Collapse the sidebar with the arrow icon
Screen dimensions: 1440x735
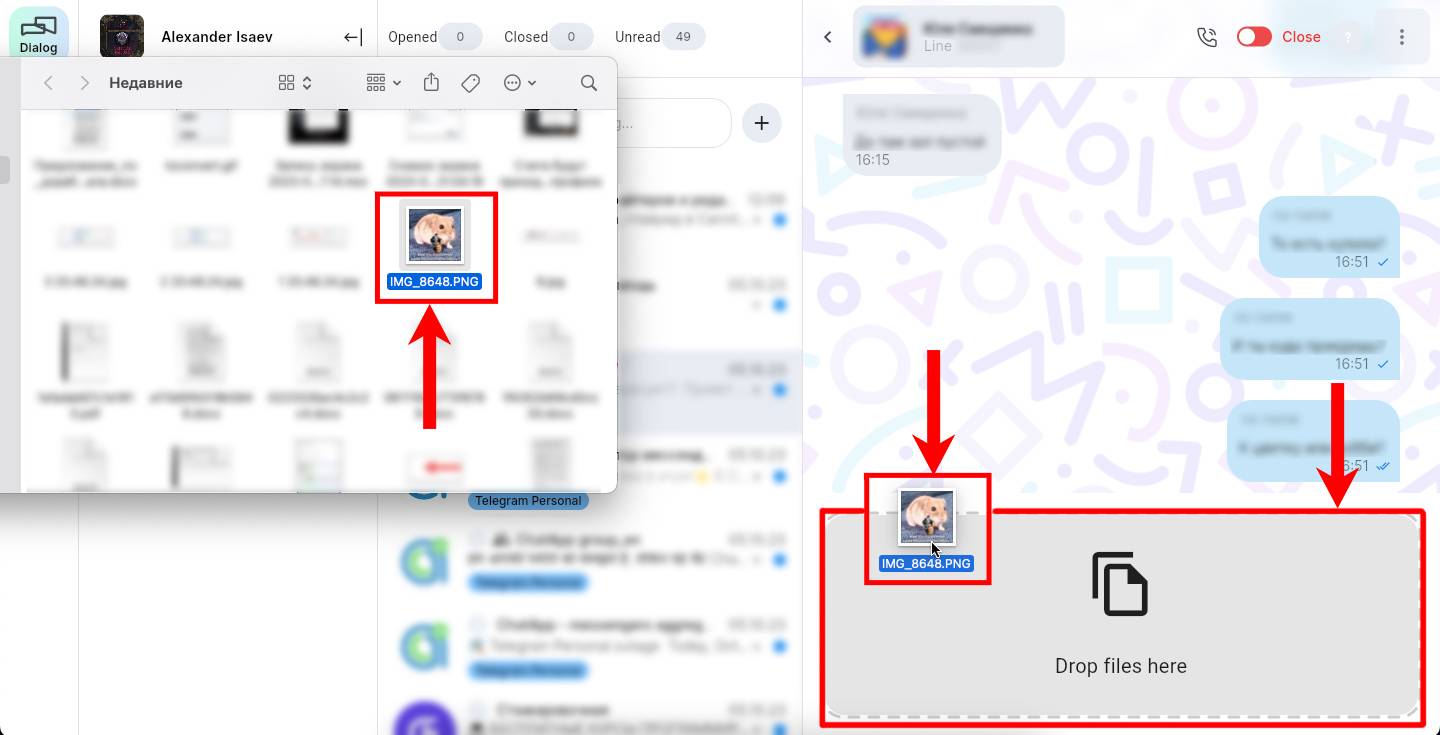352,37
